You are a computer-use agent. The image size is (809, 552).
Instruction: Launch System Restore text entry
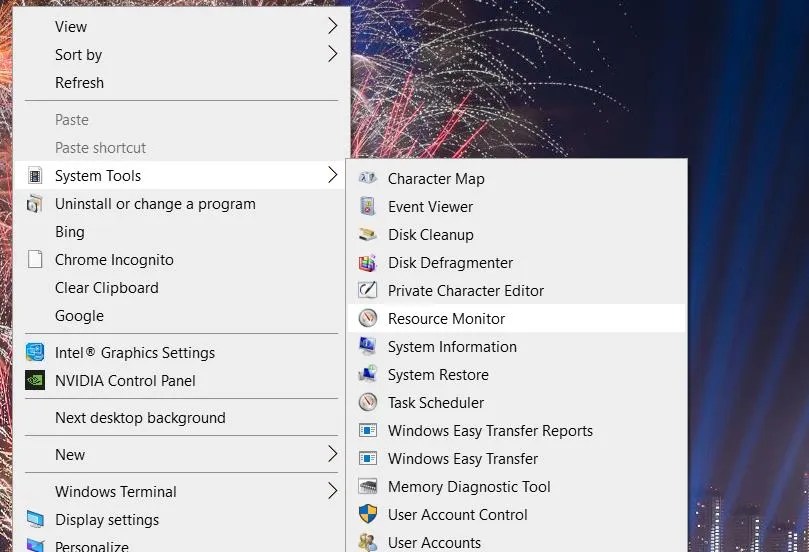(x=439, y=375)
